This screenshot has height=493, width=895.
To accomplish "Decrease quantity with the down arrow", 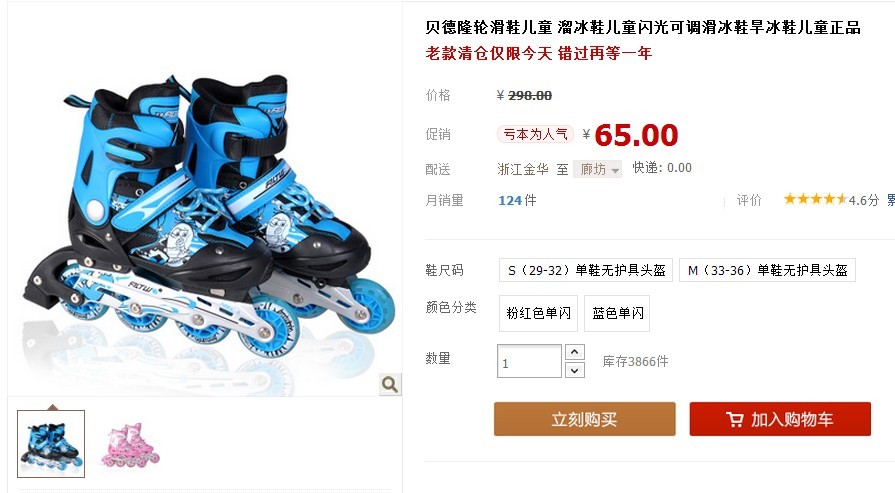I will click(x=575, y=371).
